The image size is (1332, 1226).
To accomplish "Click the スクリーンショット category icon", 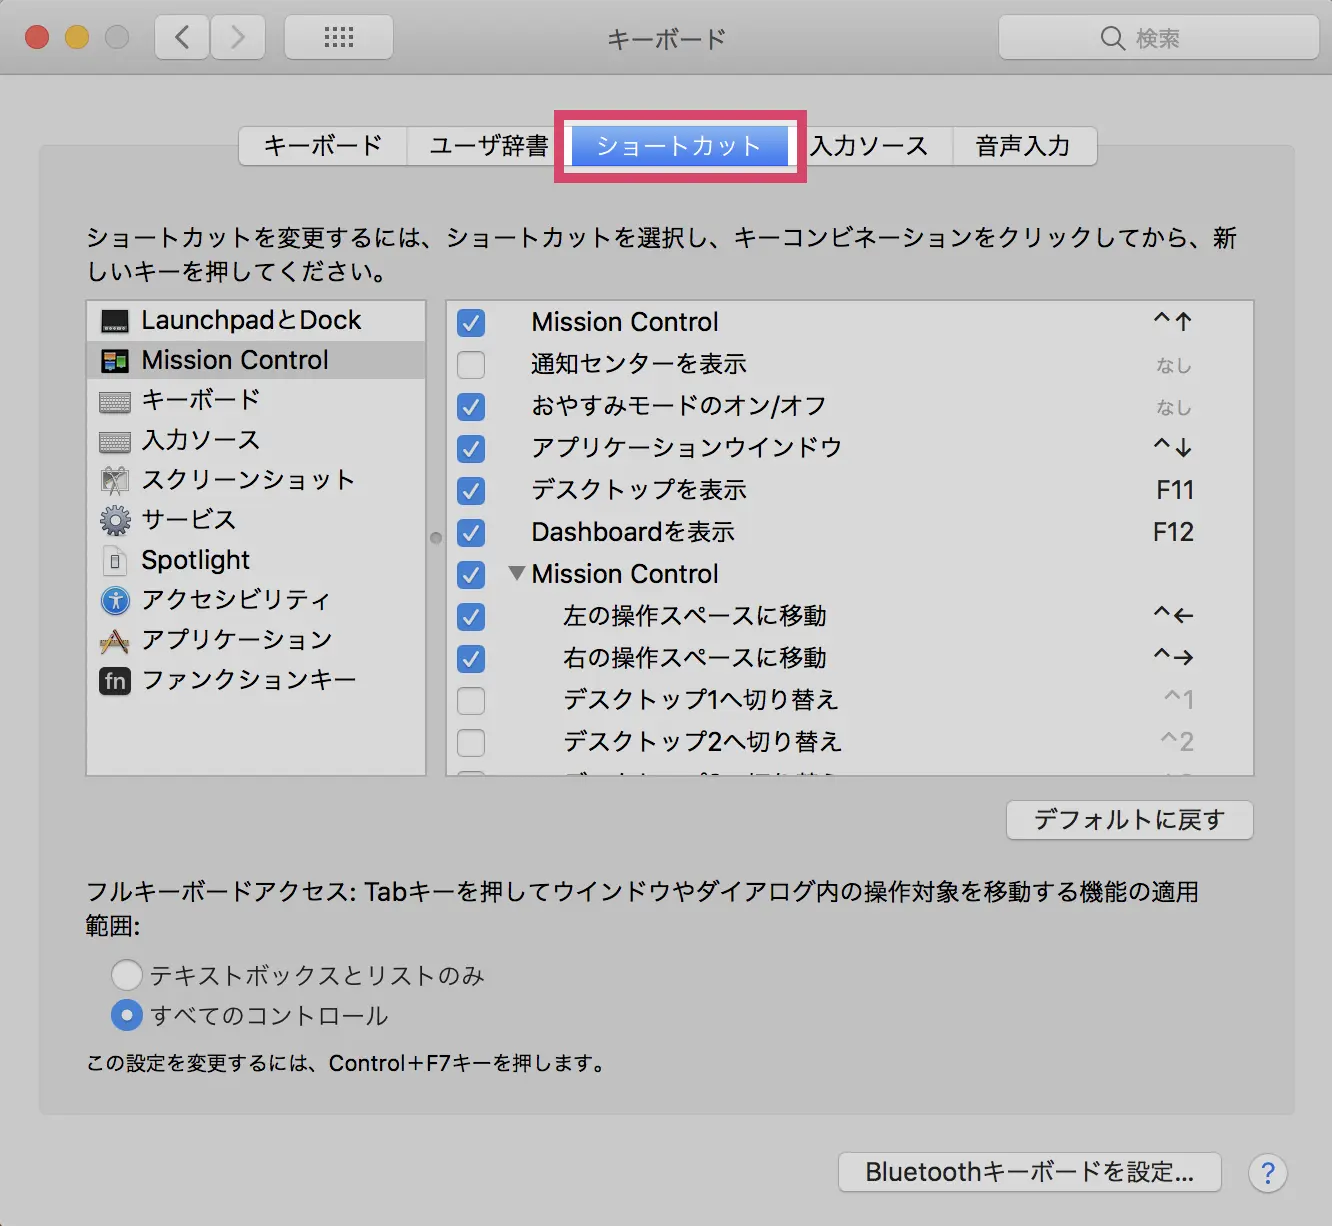I will [x=115, y=481].
